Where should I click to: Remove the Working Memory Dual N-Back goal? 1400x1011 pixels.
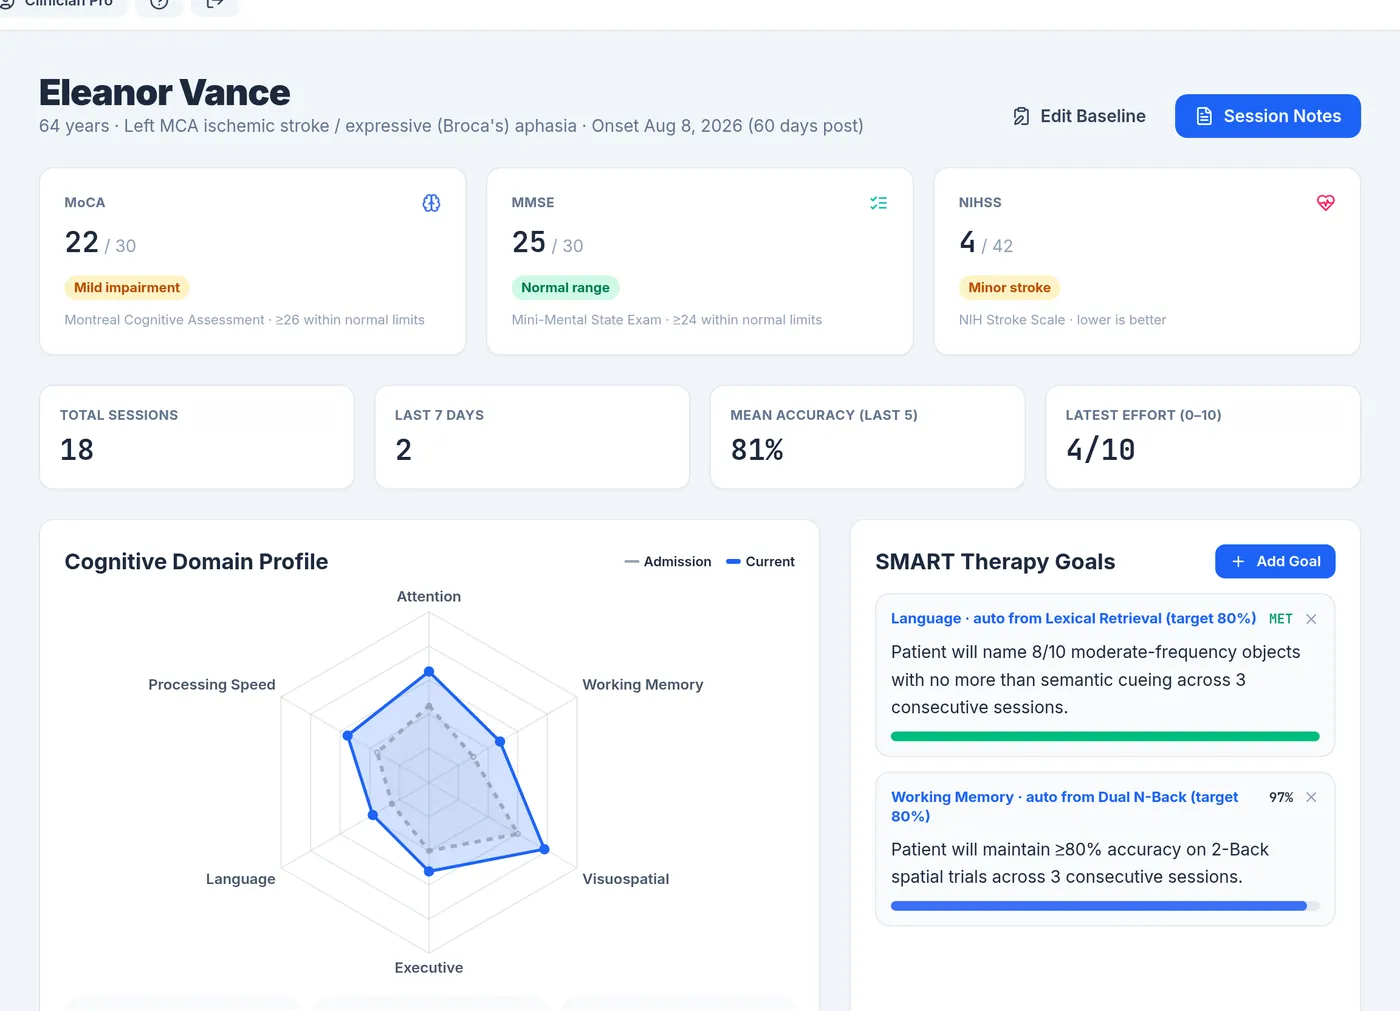[1311, 797]
